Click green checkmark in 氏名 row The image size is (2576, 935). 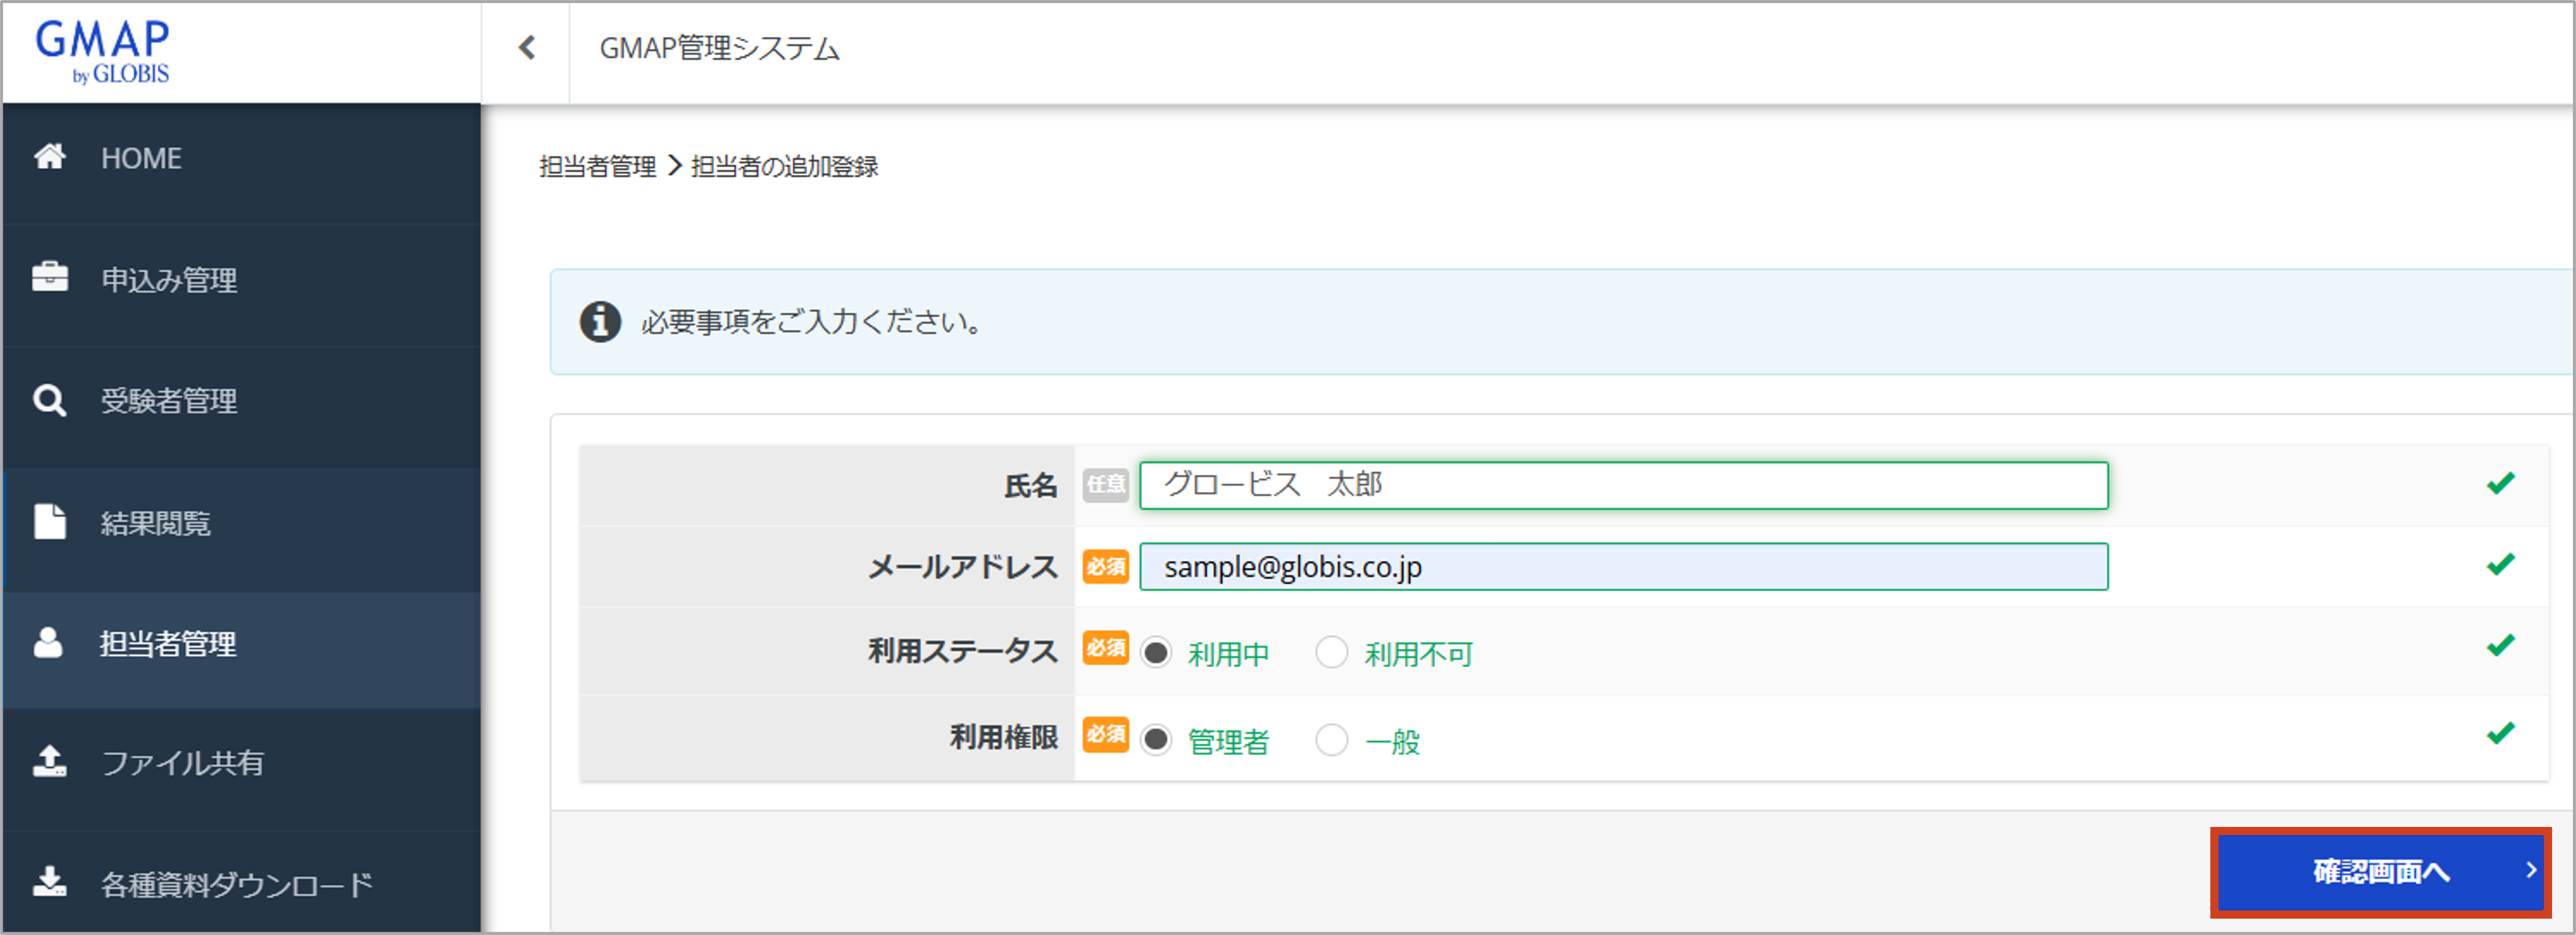2500,484
